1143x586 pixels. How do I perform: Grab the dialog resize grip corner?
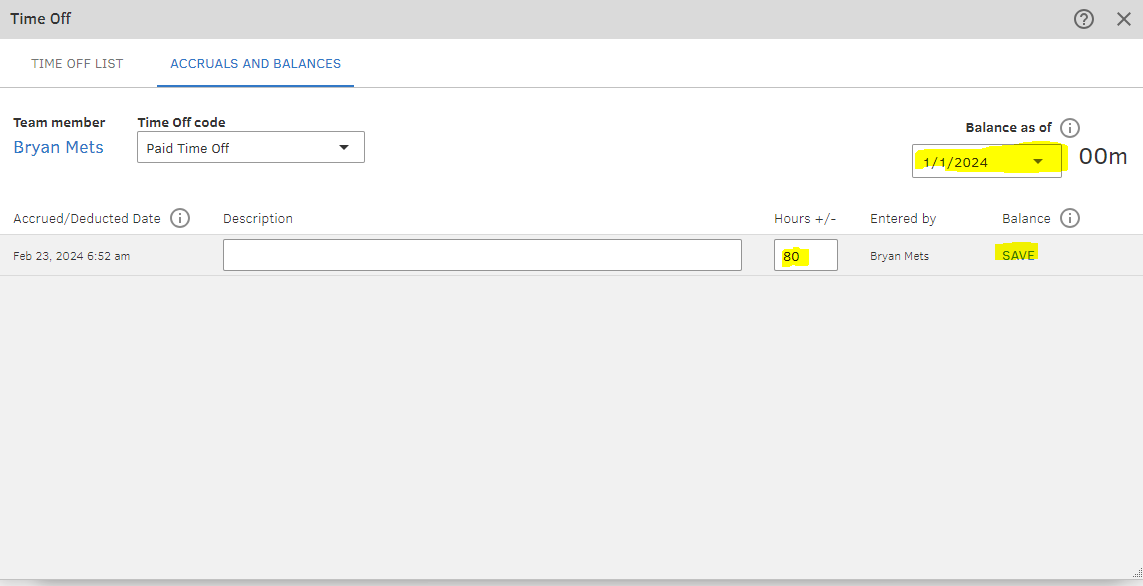1135,574
